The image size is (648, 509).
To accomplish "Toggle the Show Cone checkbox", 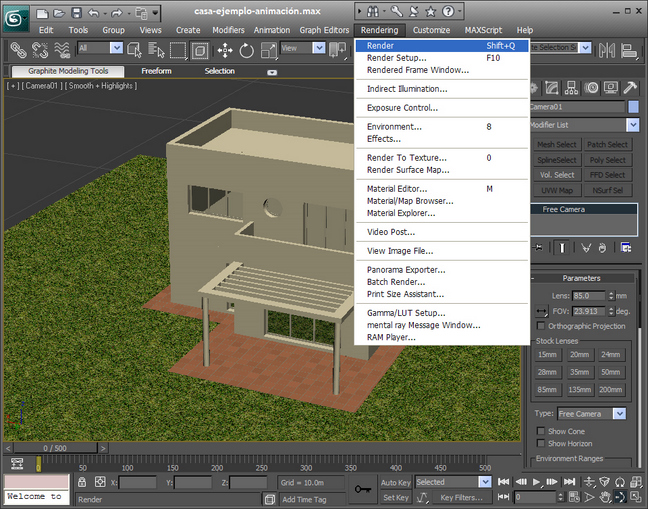I will tap(541, 431).
